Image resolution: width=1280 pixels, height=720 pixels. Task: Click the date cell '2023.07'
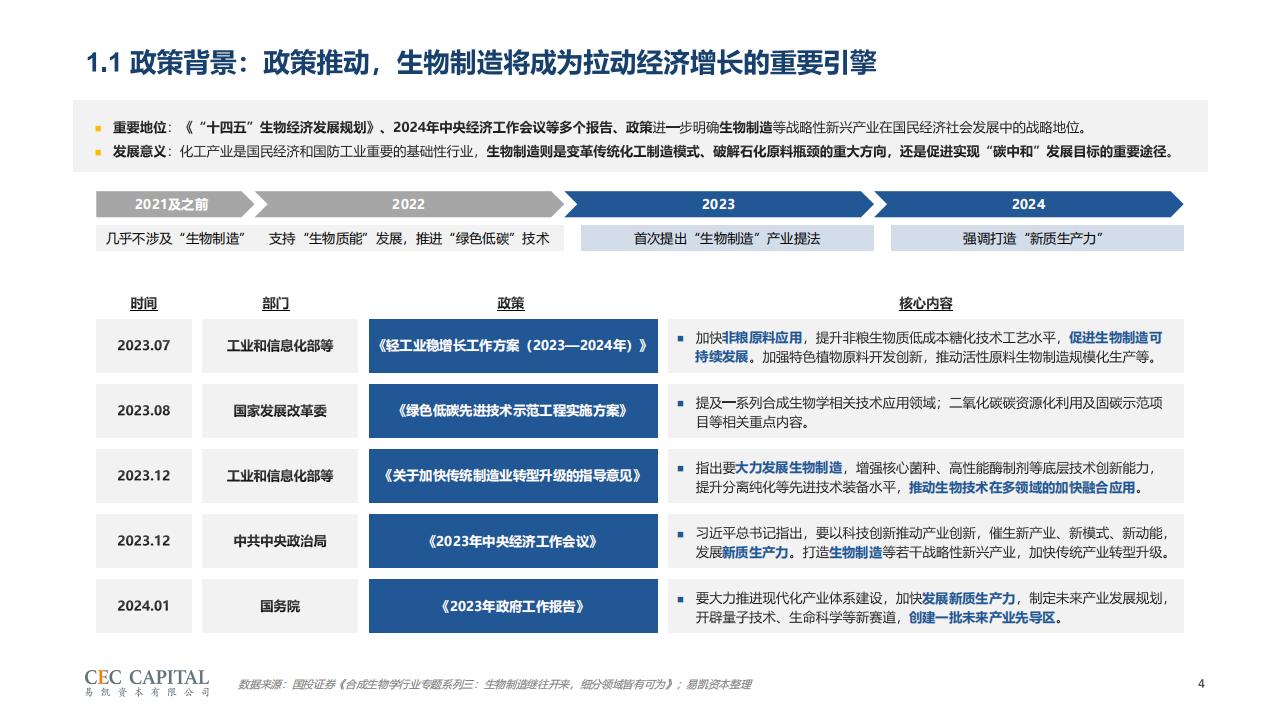144,346
